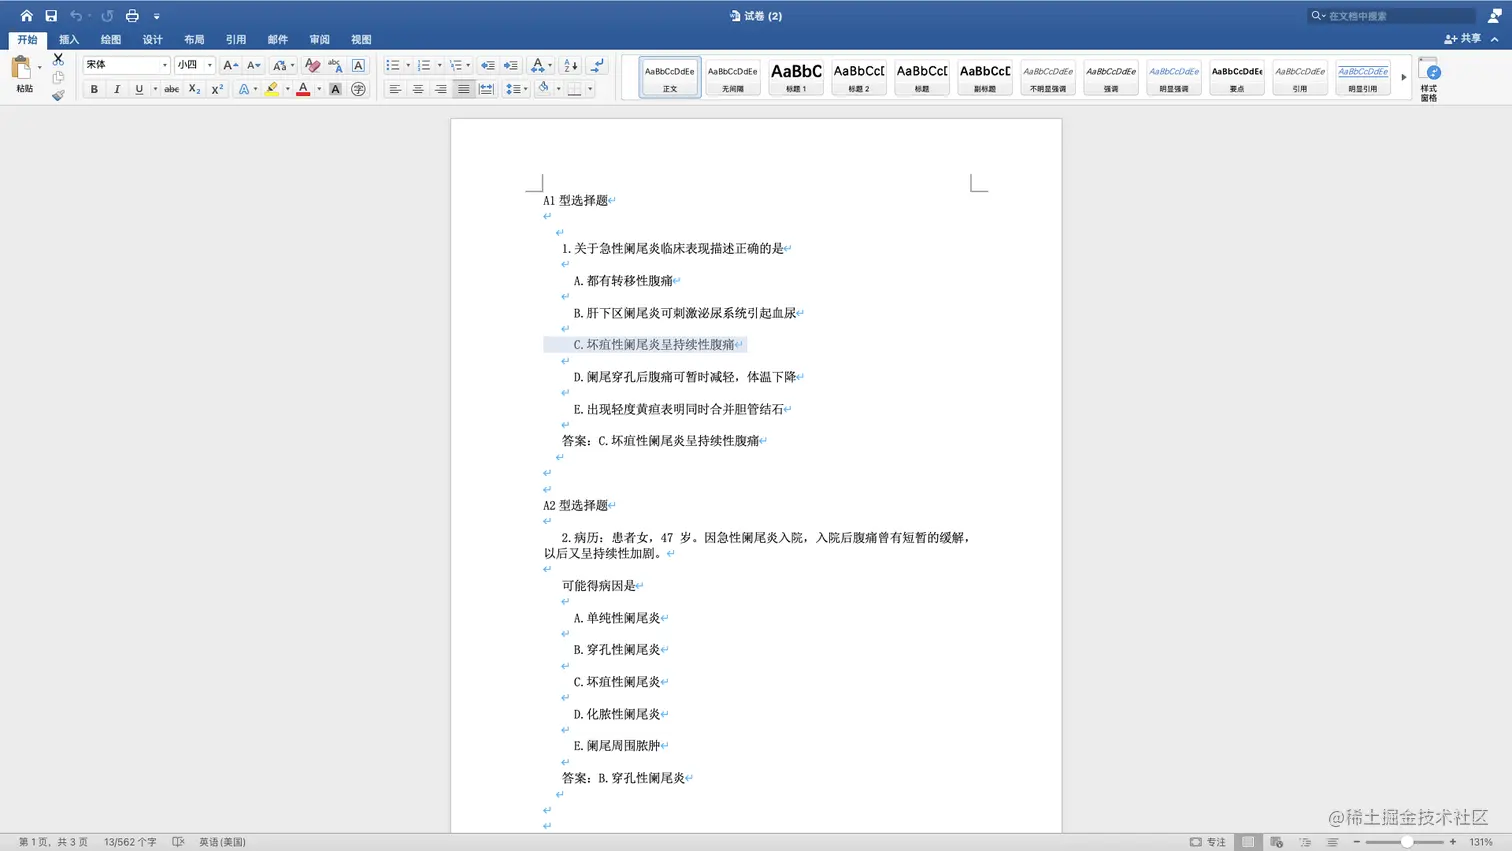Center the paragraph text
The width and height of the screenshot is (1512, 851).
[418, 89]
